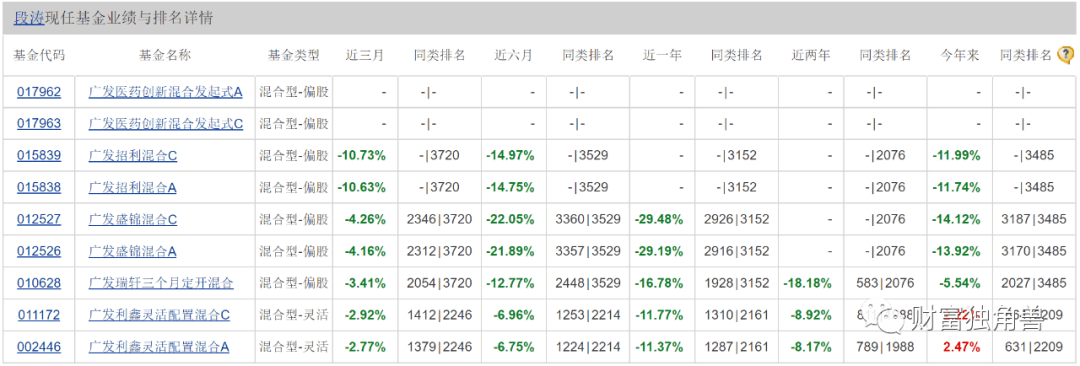Select the 广发盛锦混合A fund name
Viewport: 1080px width, 366px height.
point(133,252)
